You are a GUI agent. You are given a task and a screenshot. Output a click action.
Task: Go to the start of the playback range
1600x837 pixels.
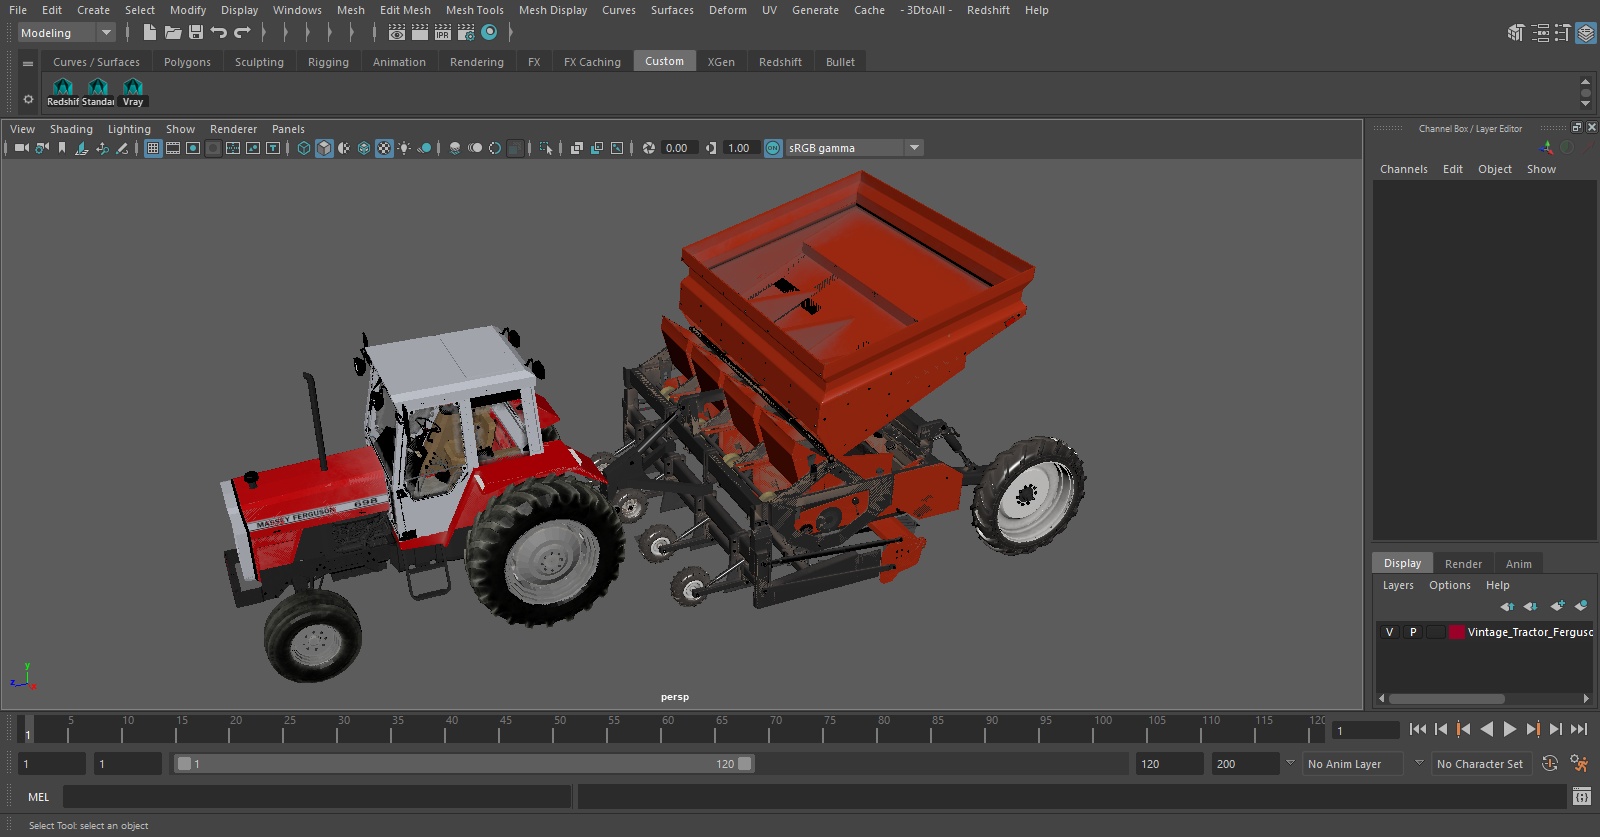(x=1418, y=730)
